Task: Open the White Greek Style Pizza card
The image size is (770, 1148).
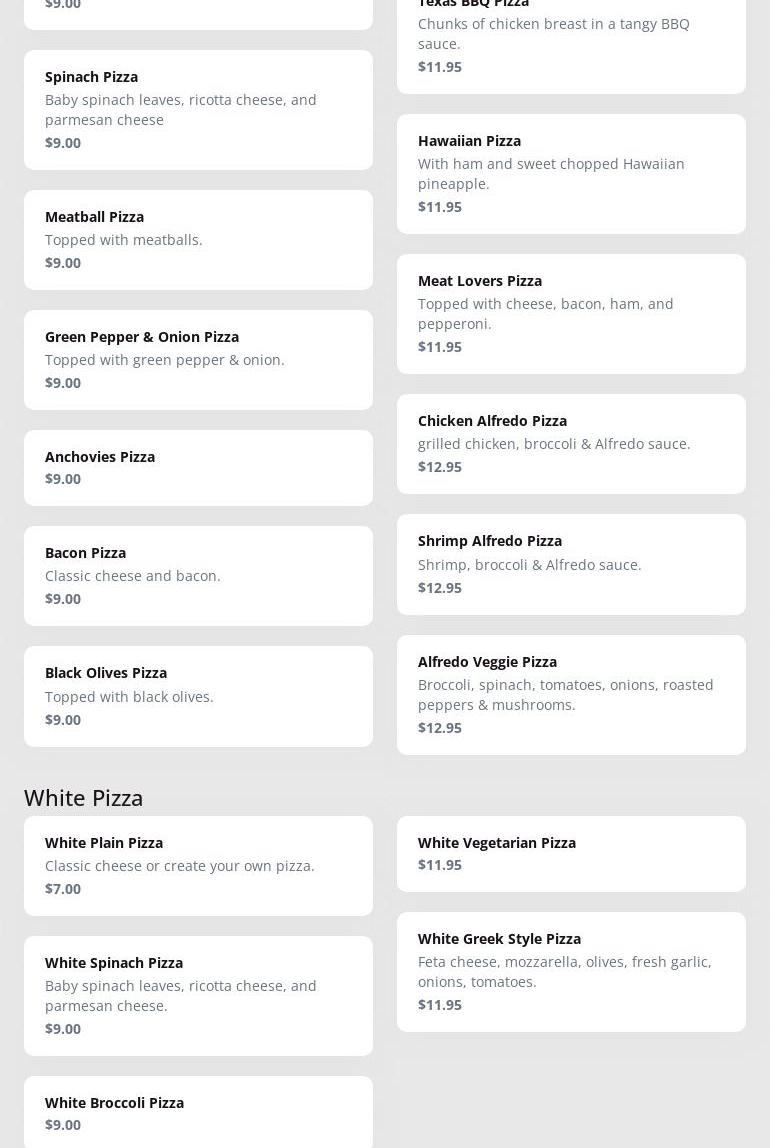Action: (x=571, y=972)
